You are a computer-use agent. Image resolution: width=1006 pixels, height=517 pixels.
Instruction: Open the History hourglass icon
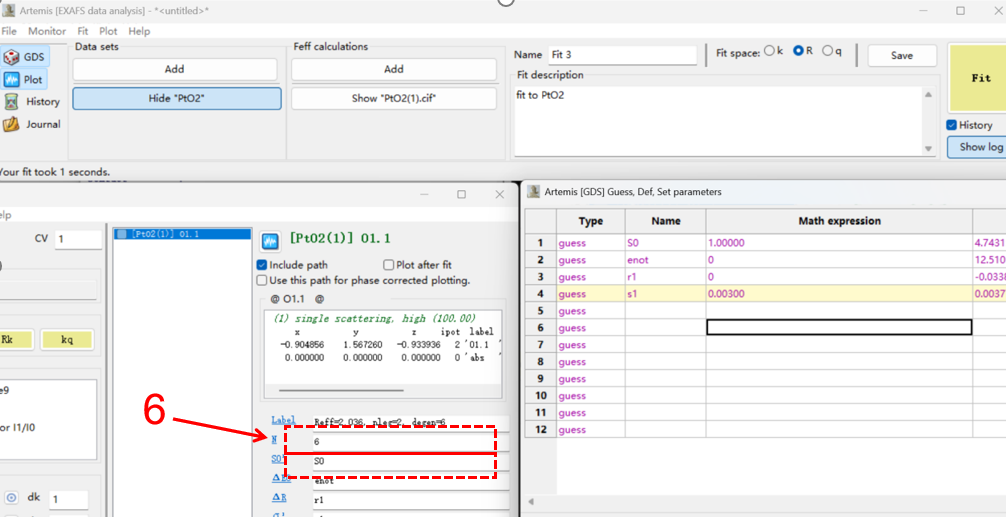pos(11,101)
